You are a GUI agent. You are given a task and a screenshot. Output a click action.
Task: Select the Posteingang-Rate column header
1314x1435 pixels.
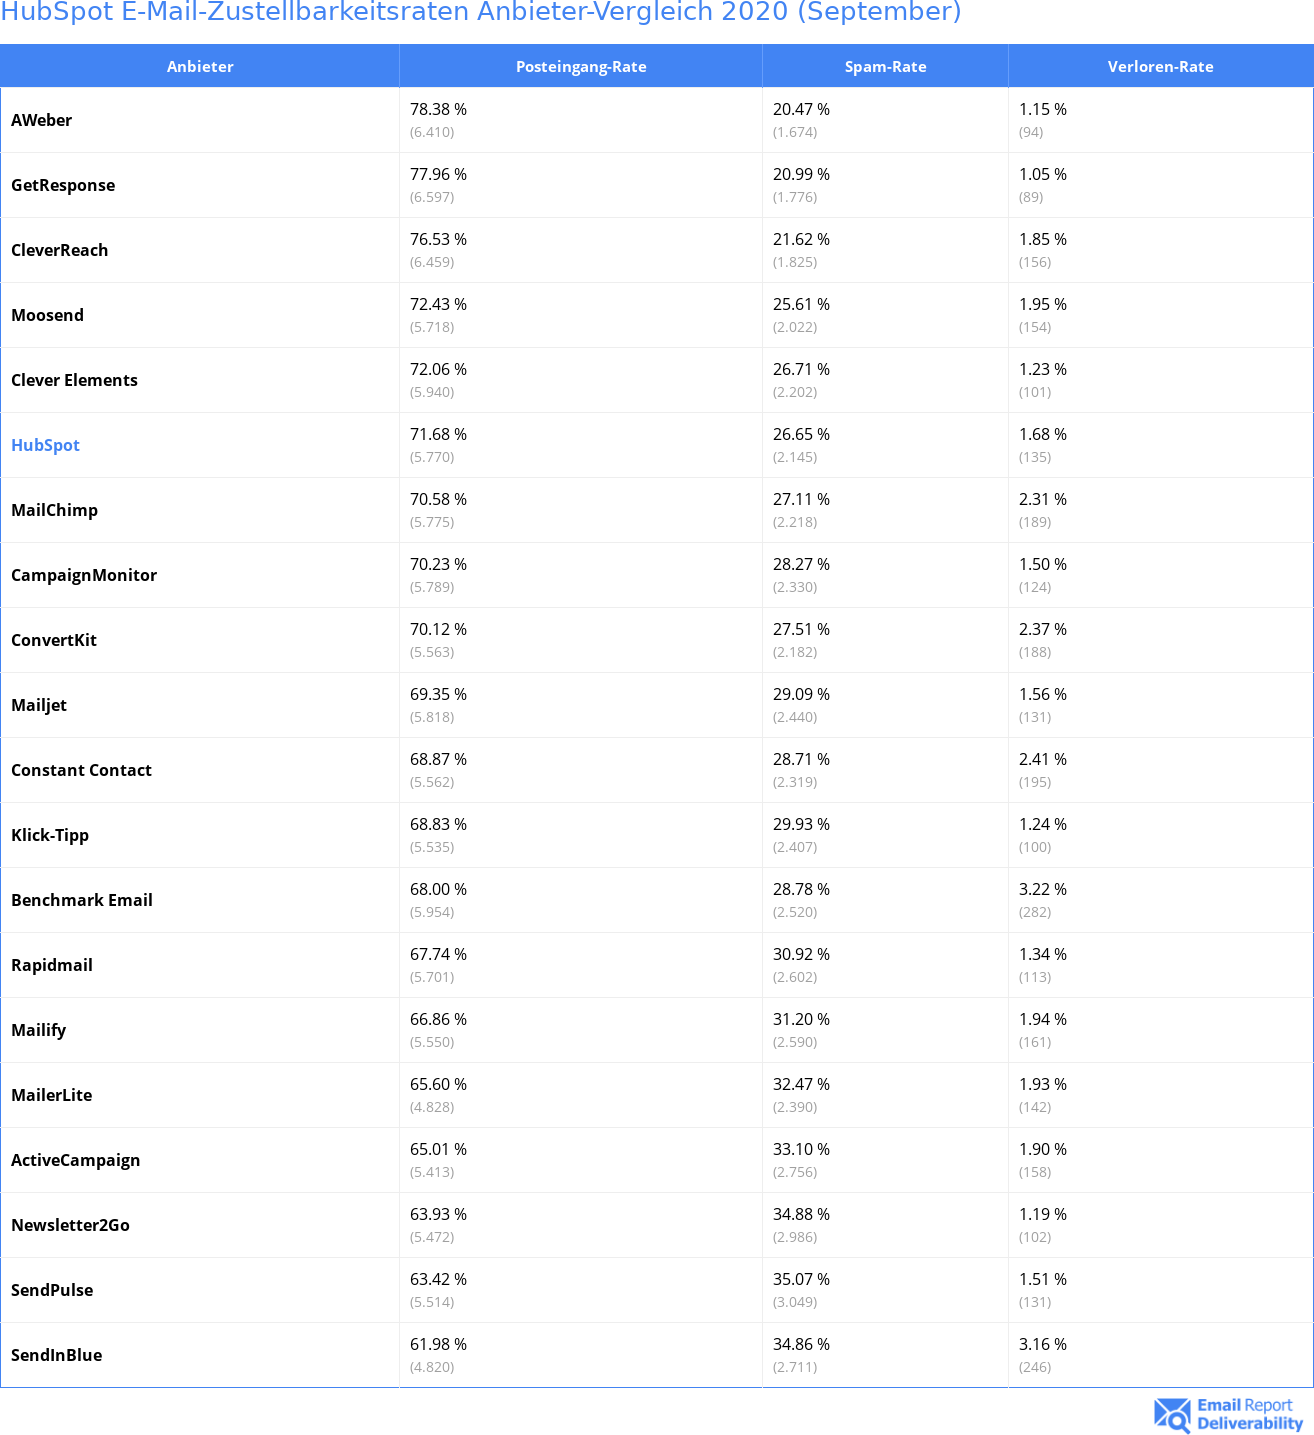(x=581, y=66)
